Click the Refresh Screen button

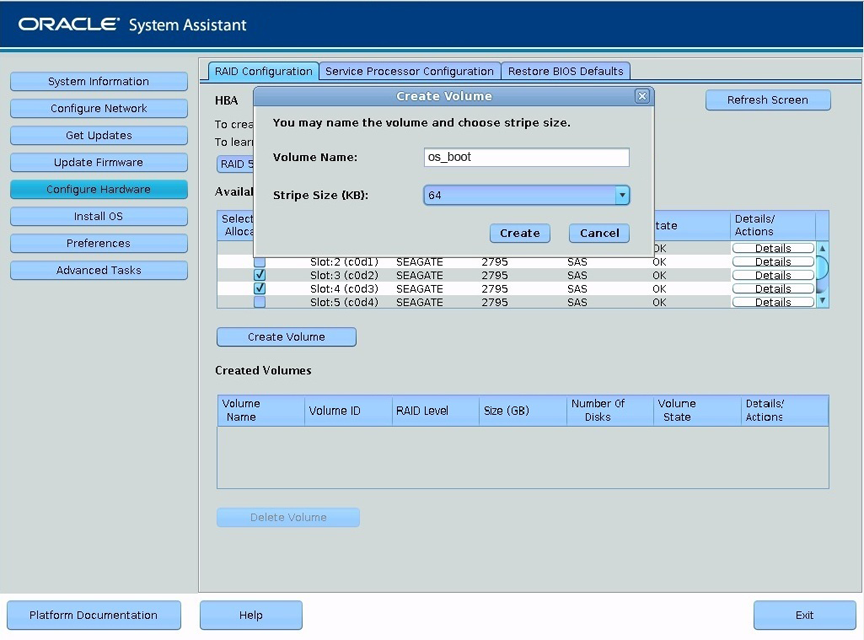click(x=768, y=100)
